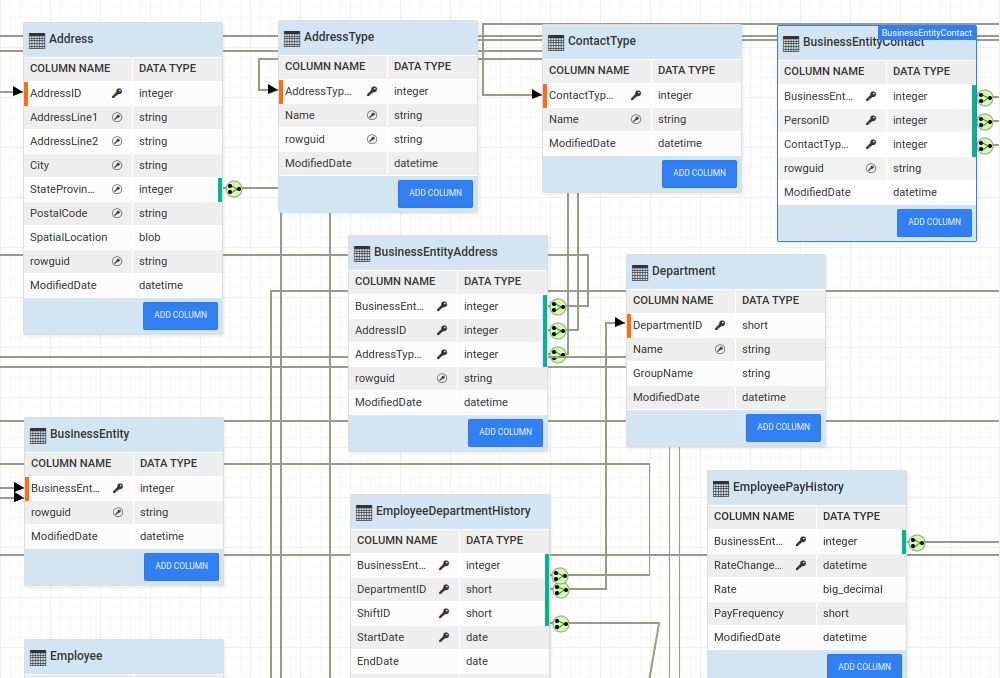Click the key icon beside AddressID in Address

click(x=117, y=93)
